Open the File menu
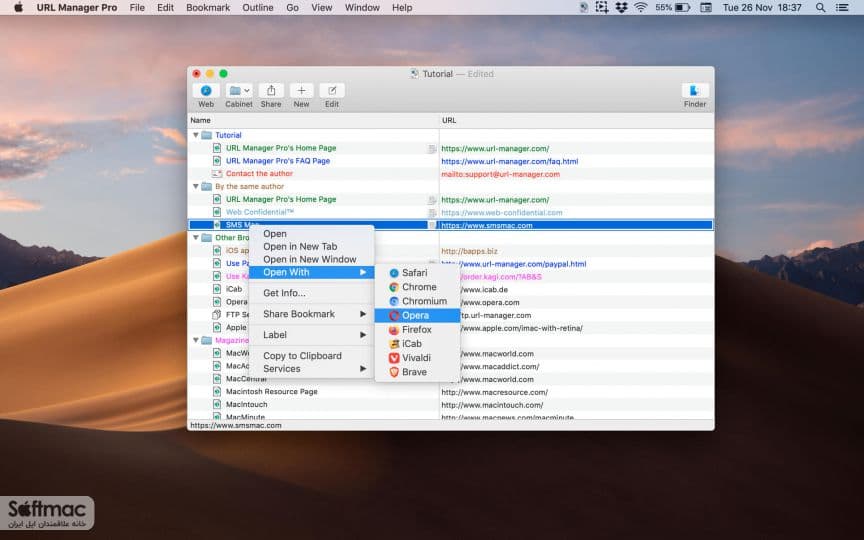Image resolution: width=864 pixels, height=540 pixels. [137, 8]
